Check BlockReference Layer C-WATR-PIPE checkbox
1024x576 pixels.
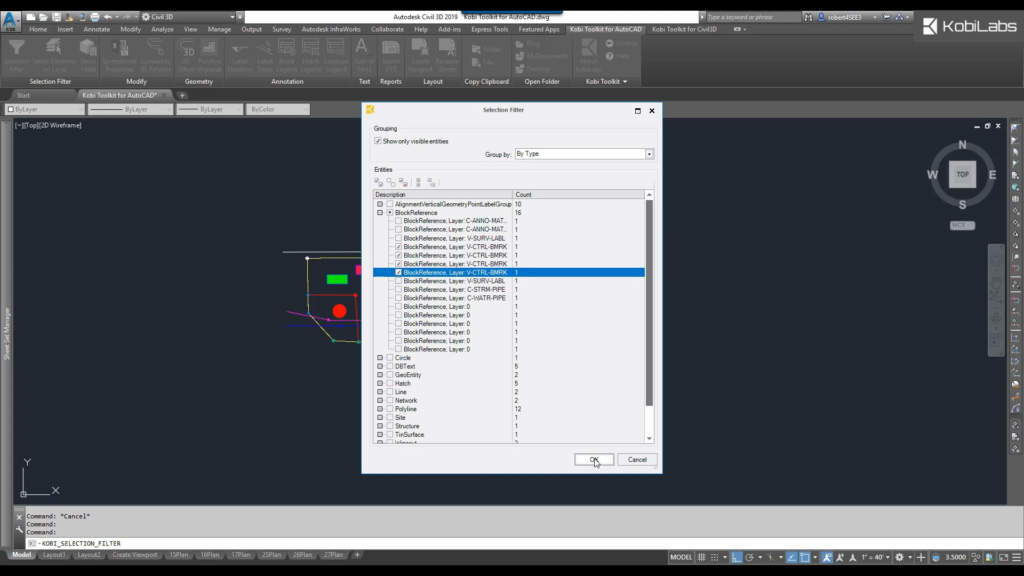coord(398,298)
